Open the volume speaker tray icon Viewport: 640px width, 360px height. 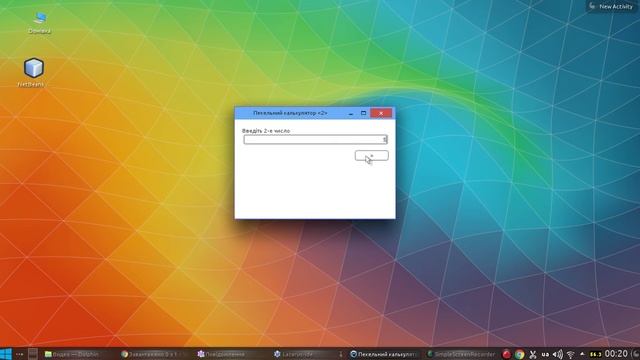(x=558, y=354)
